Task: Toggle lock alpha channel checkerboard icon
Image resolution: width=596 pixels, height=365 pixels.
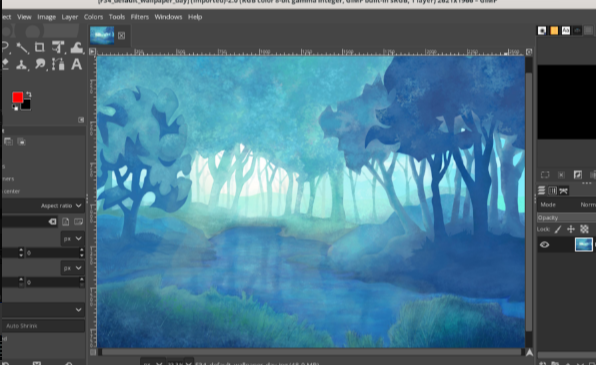Action: (584, 229)
